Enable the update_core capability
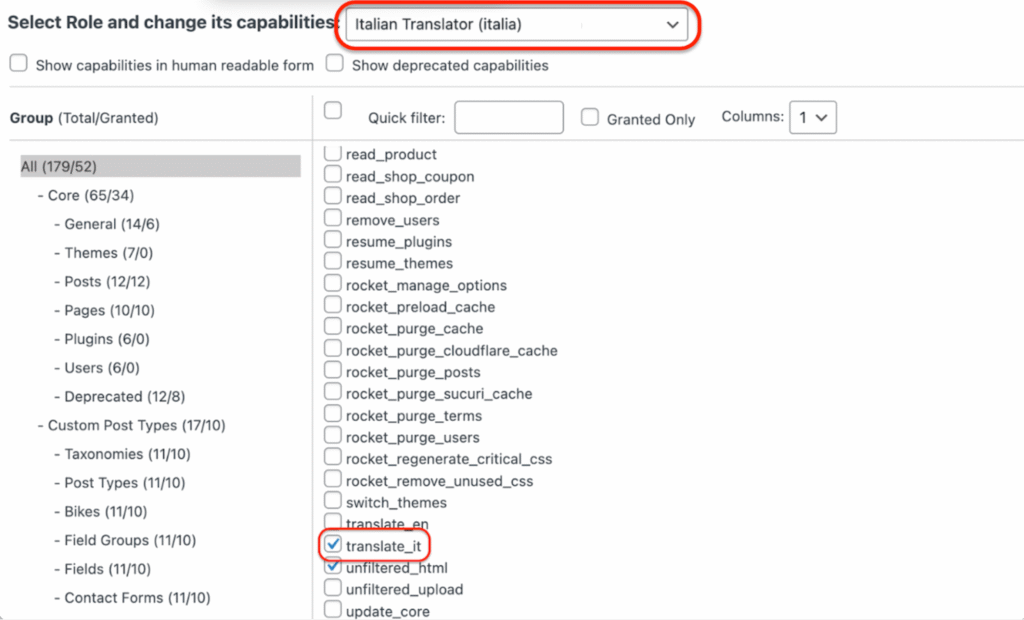Screen dimensions: 1024x620 click(333, 610)
